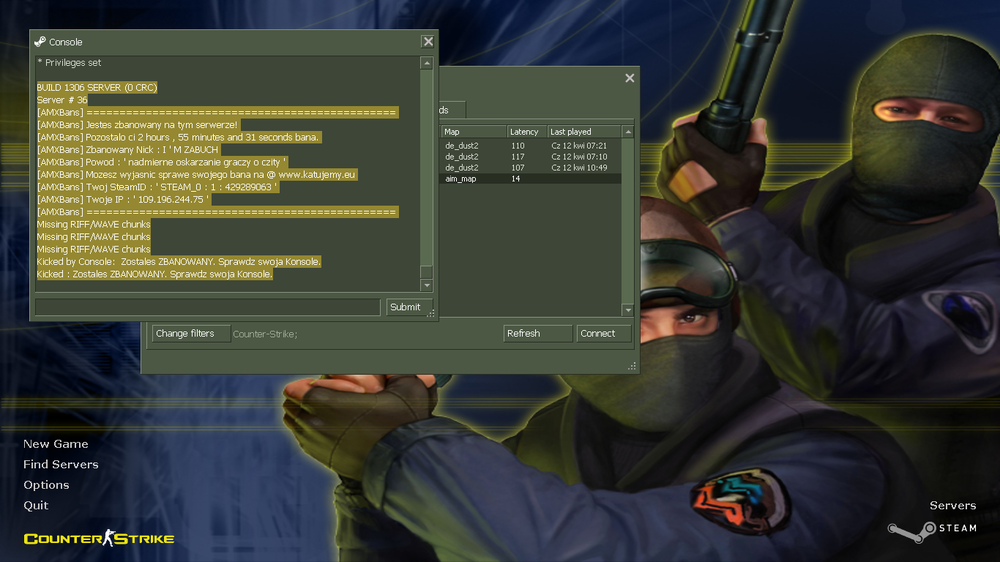1000x562 pixels.
Task: Click console scrollbar down arrow
Action: click(x=427, y=285)
